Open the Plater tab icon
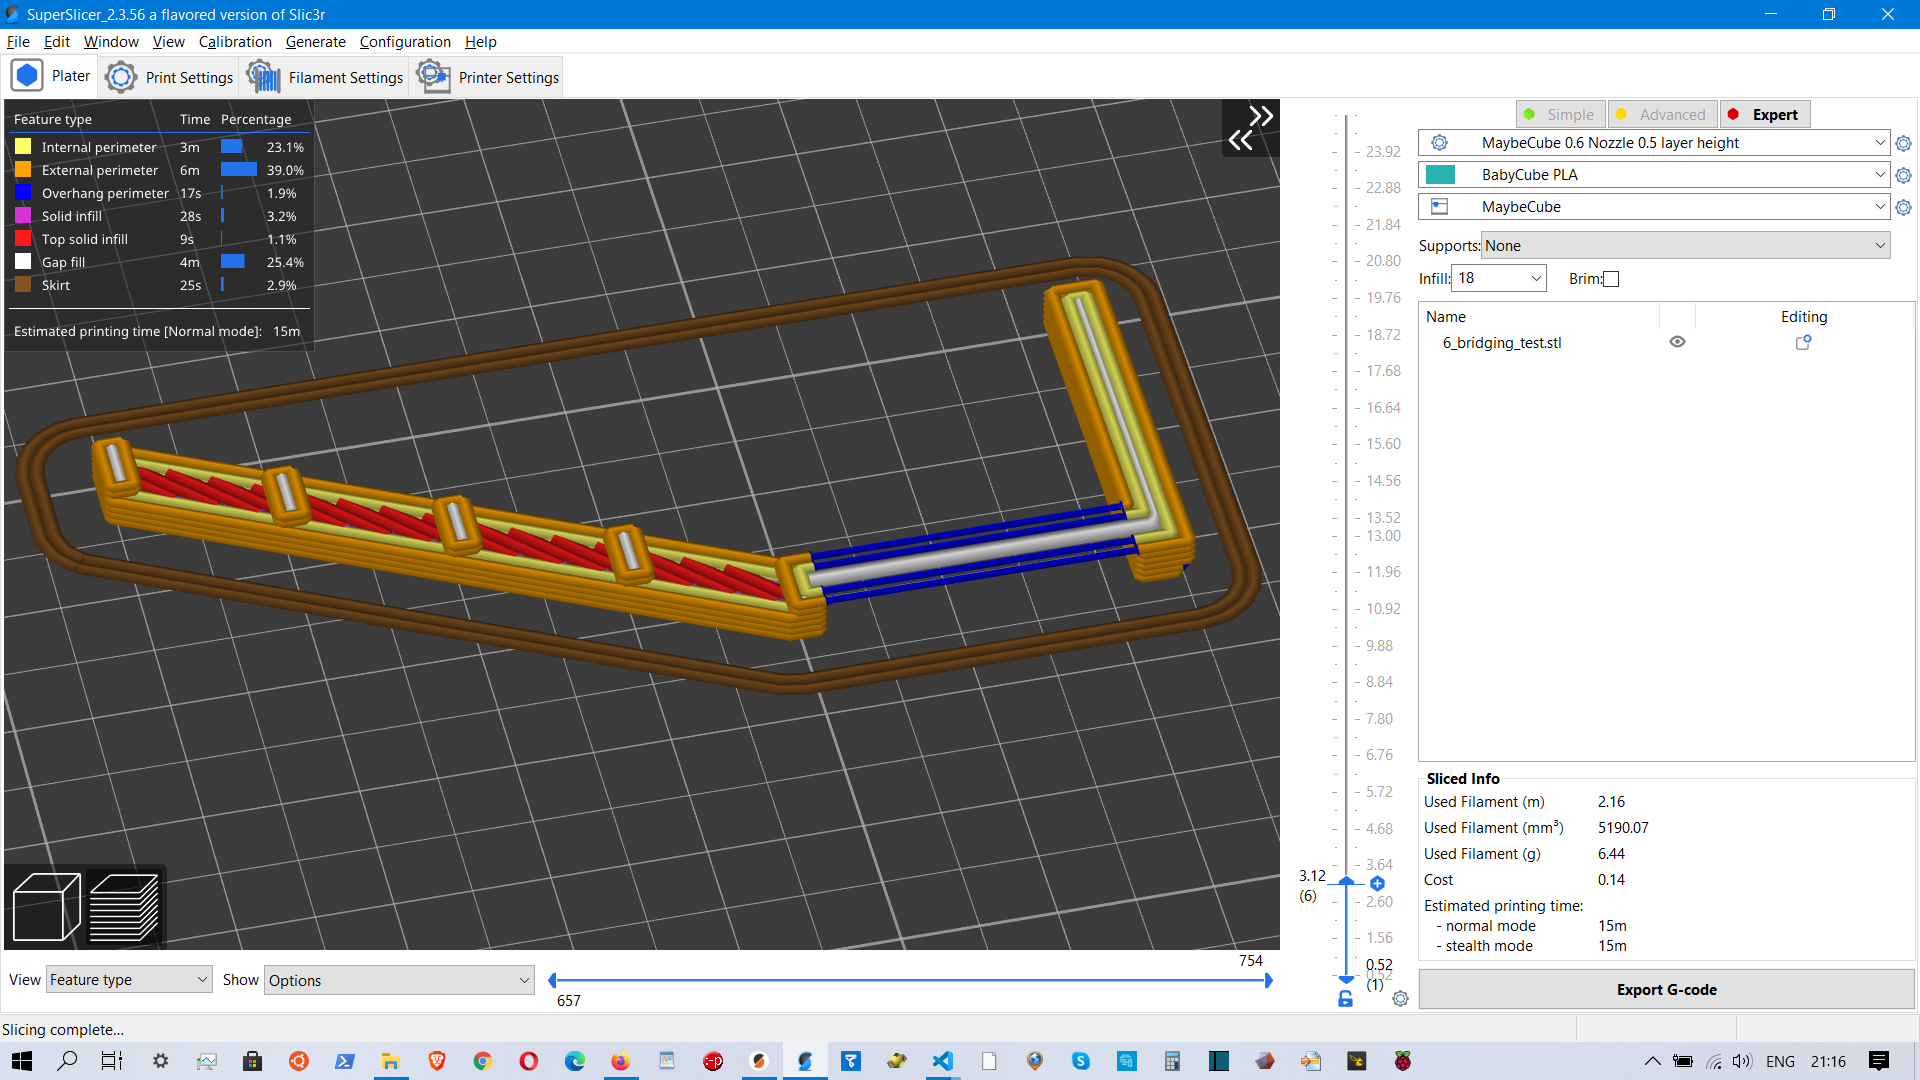 pos(27,76)
